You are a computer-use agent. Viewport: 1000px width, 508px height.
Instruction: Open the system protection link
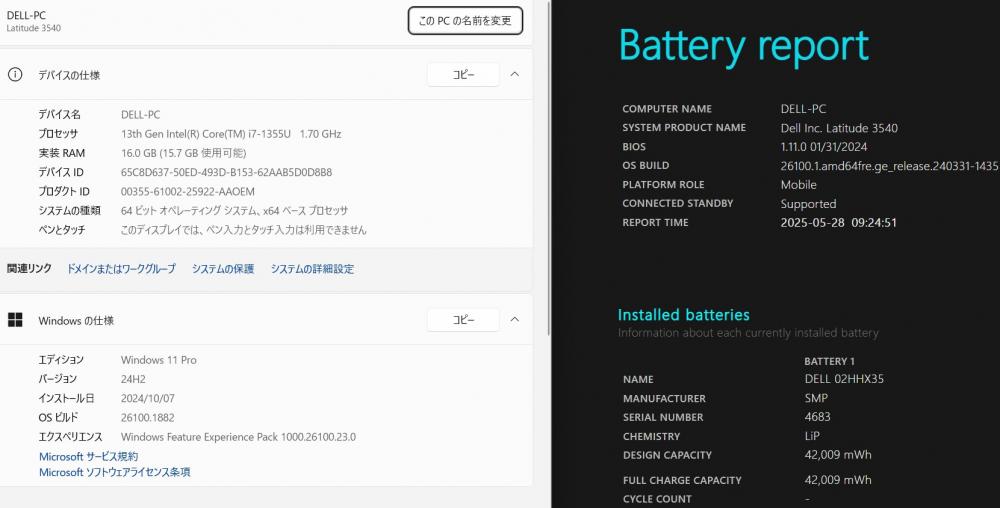click(223, 269)
